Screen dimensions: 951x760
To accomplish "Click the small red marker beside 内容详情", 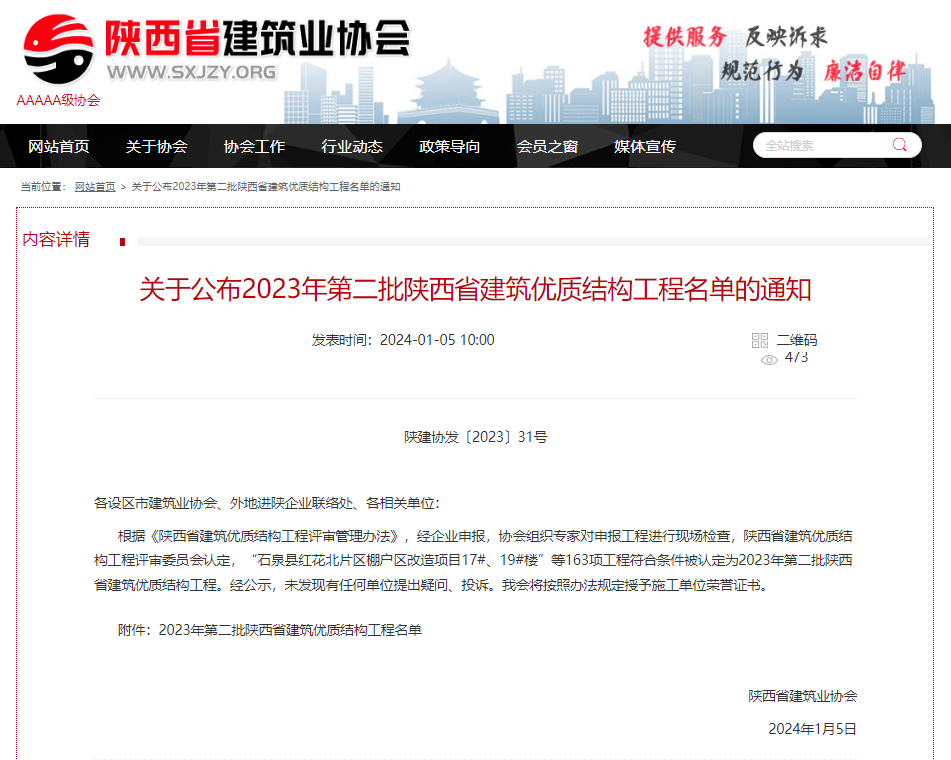I will pos(122,242).
